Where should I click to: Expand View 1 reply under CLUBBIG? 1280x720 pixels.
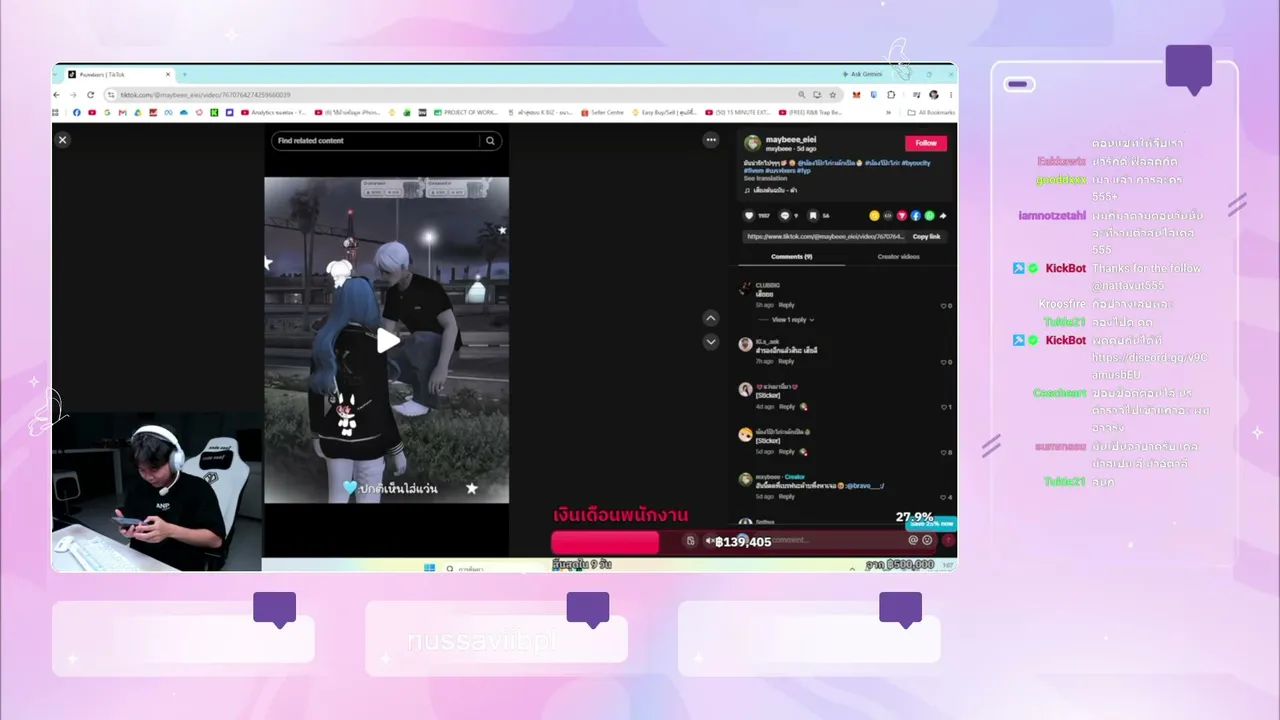pos(791,320)
